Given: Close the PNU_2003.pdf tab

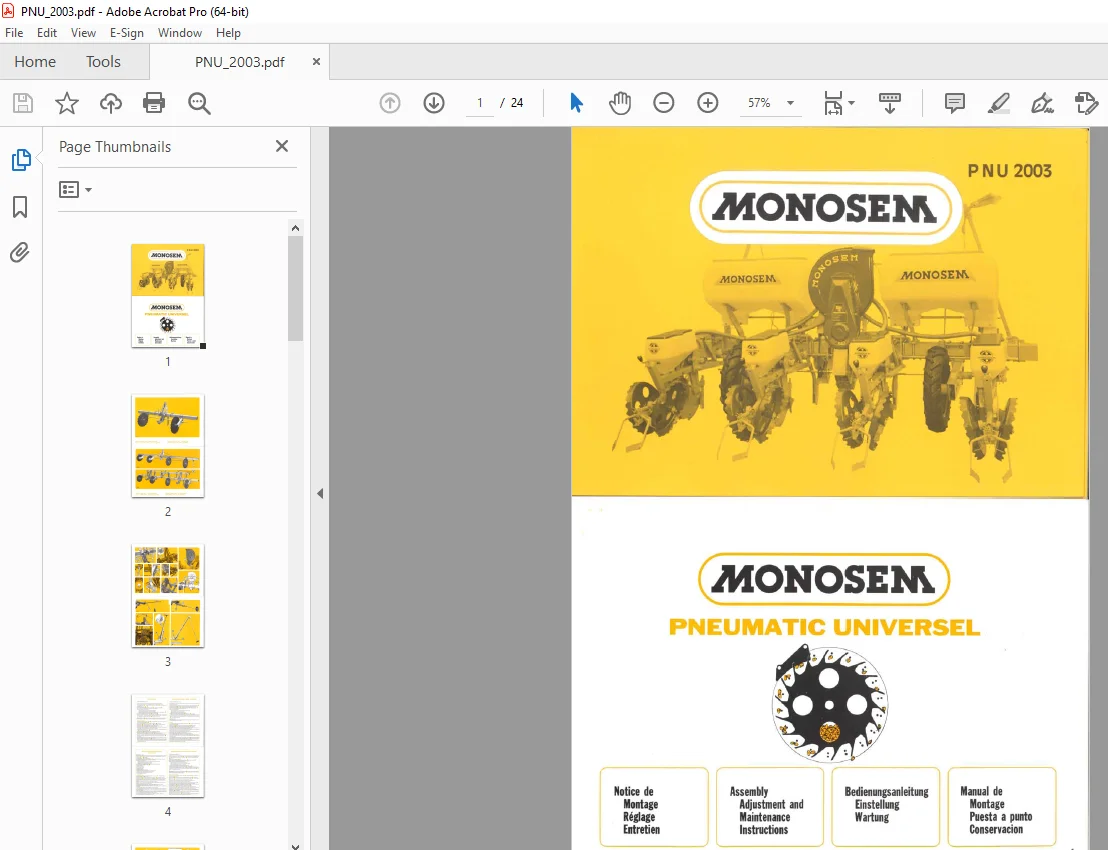Looking at the screenshot, I should (317, 61).
